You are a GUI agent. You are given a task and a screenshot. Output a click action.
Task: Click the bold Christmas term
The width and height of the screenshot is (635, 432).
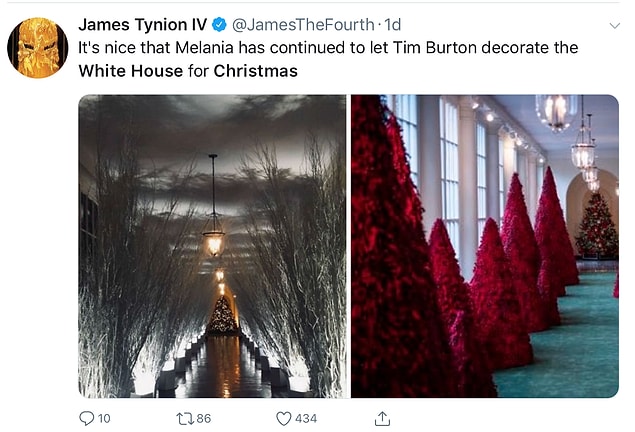pos(256,71)
